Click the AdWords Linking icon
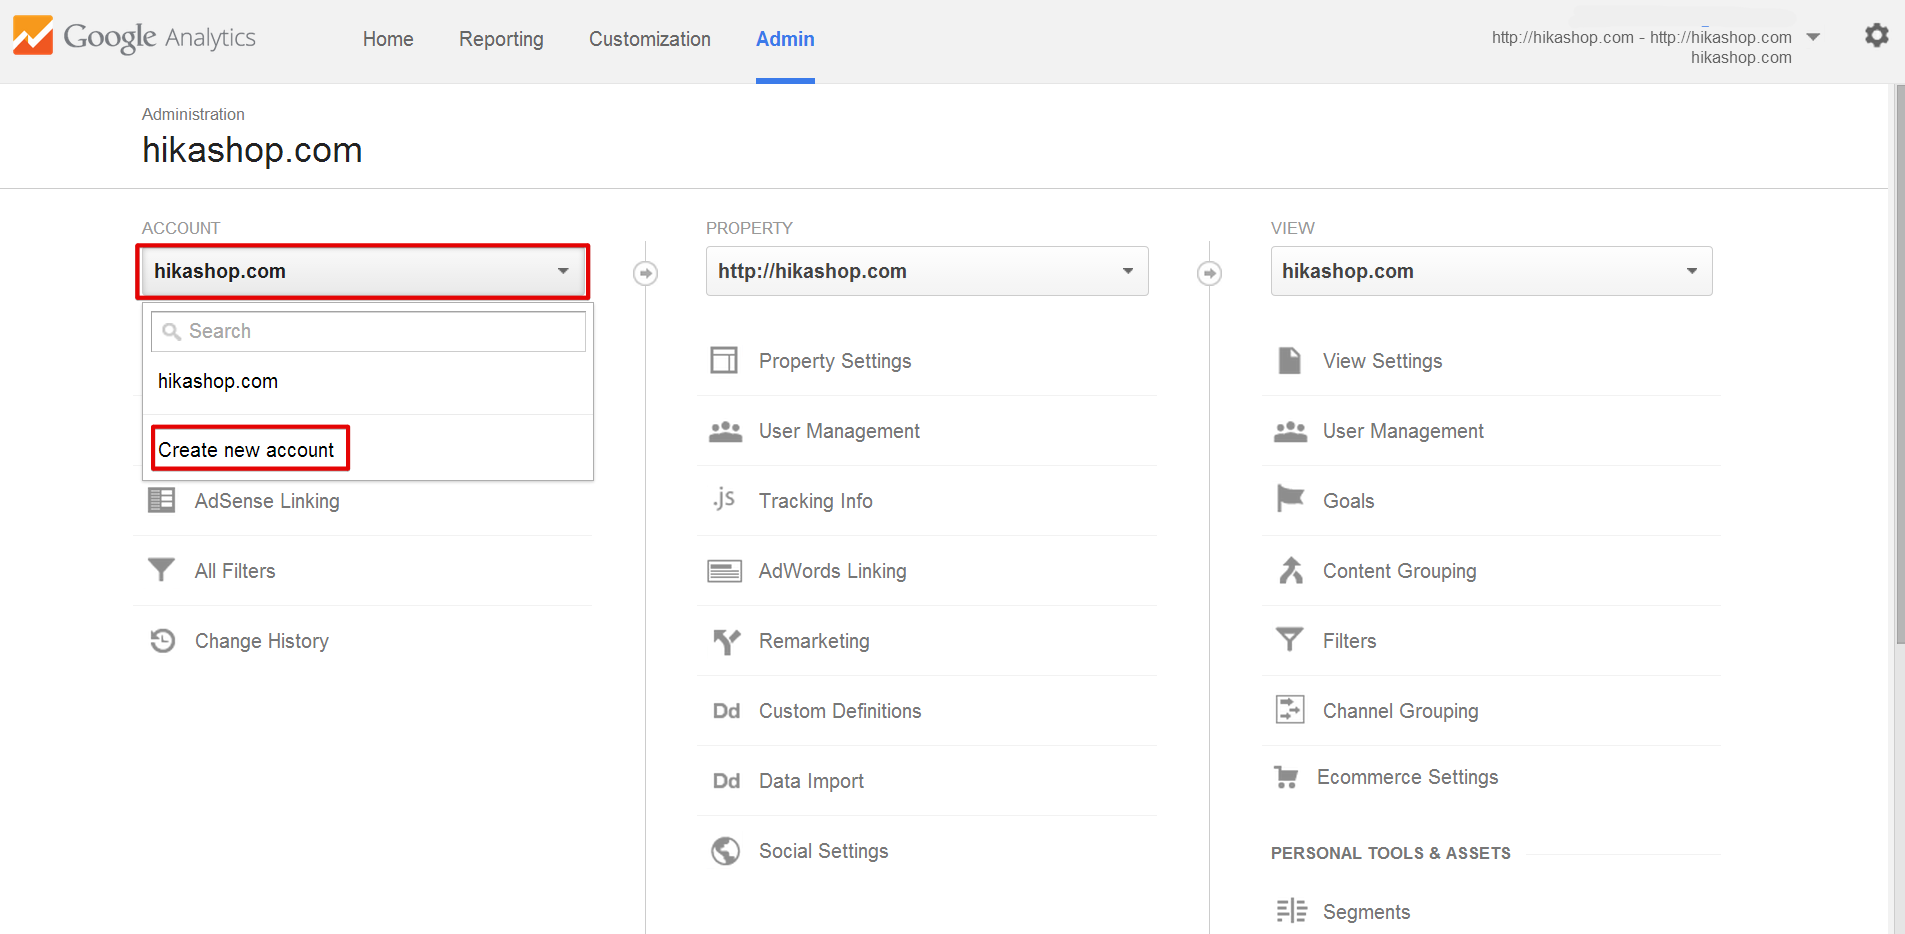The image size is (1905, 934). point(724,571)
